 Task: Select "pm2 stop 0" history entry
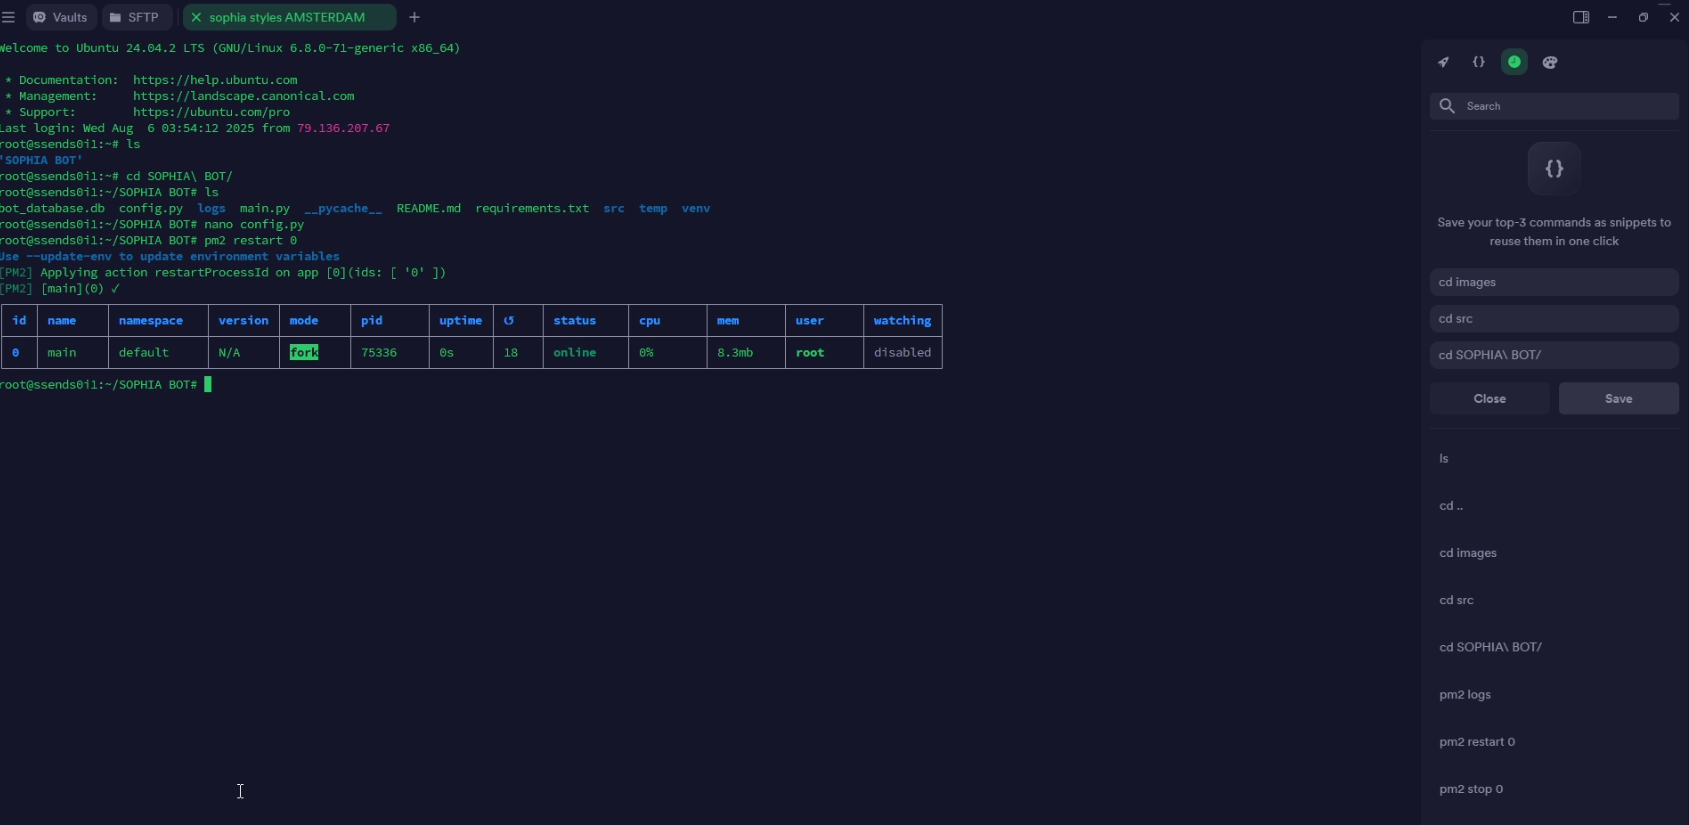click(1471, 789)
